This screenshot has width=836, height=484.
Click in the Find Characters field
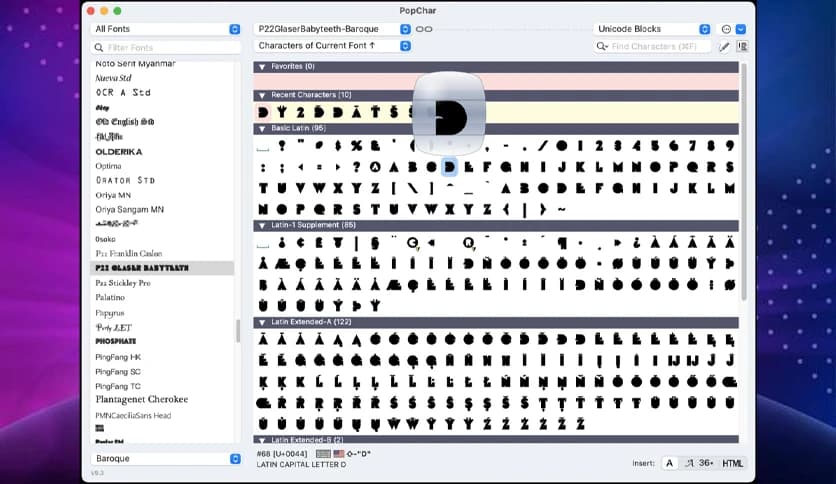coord(652,46)
